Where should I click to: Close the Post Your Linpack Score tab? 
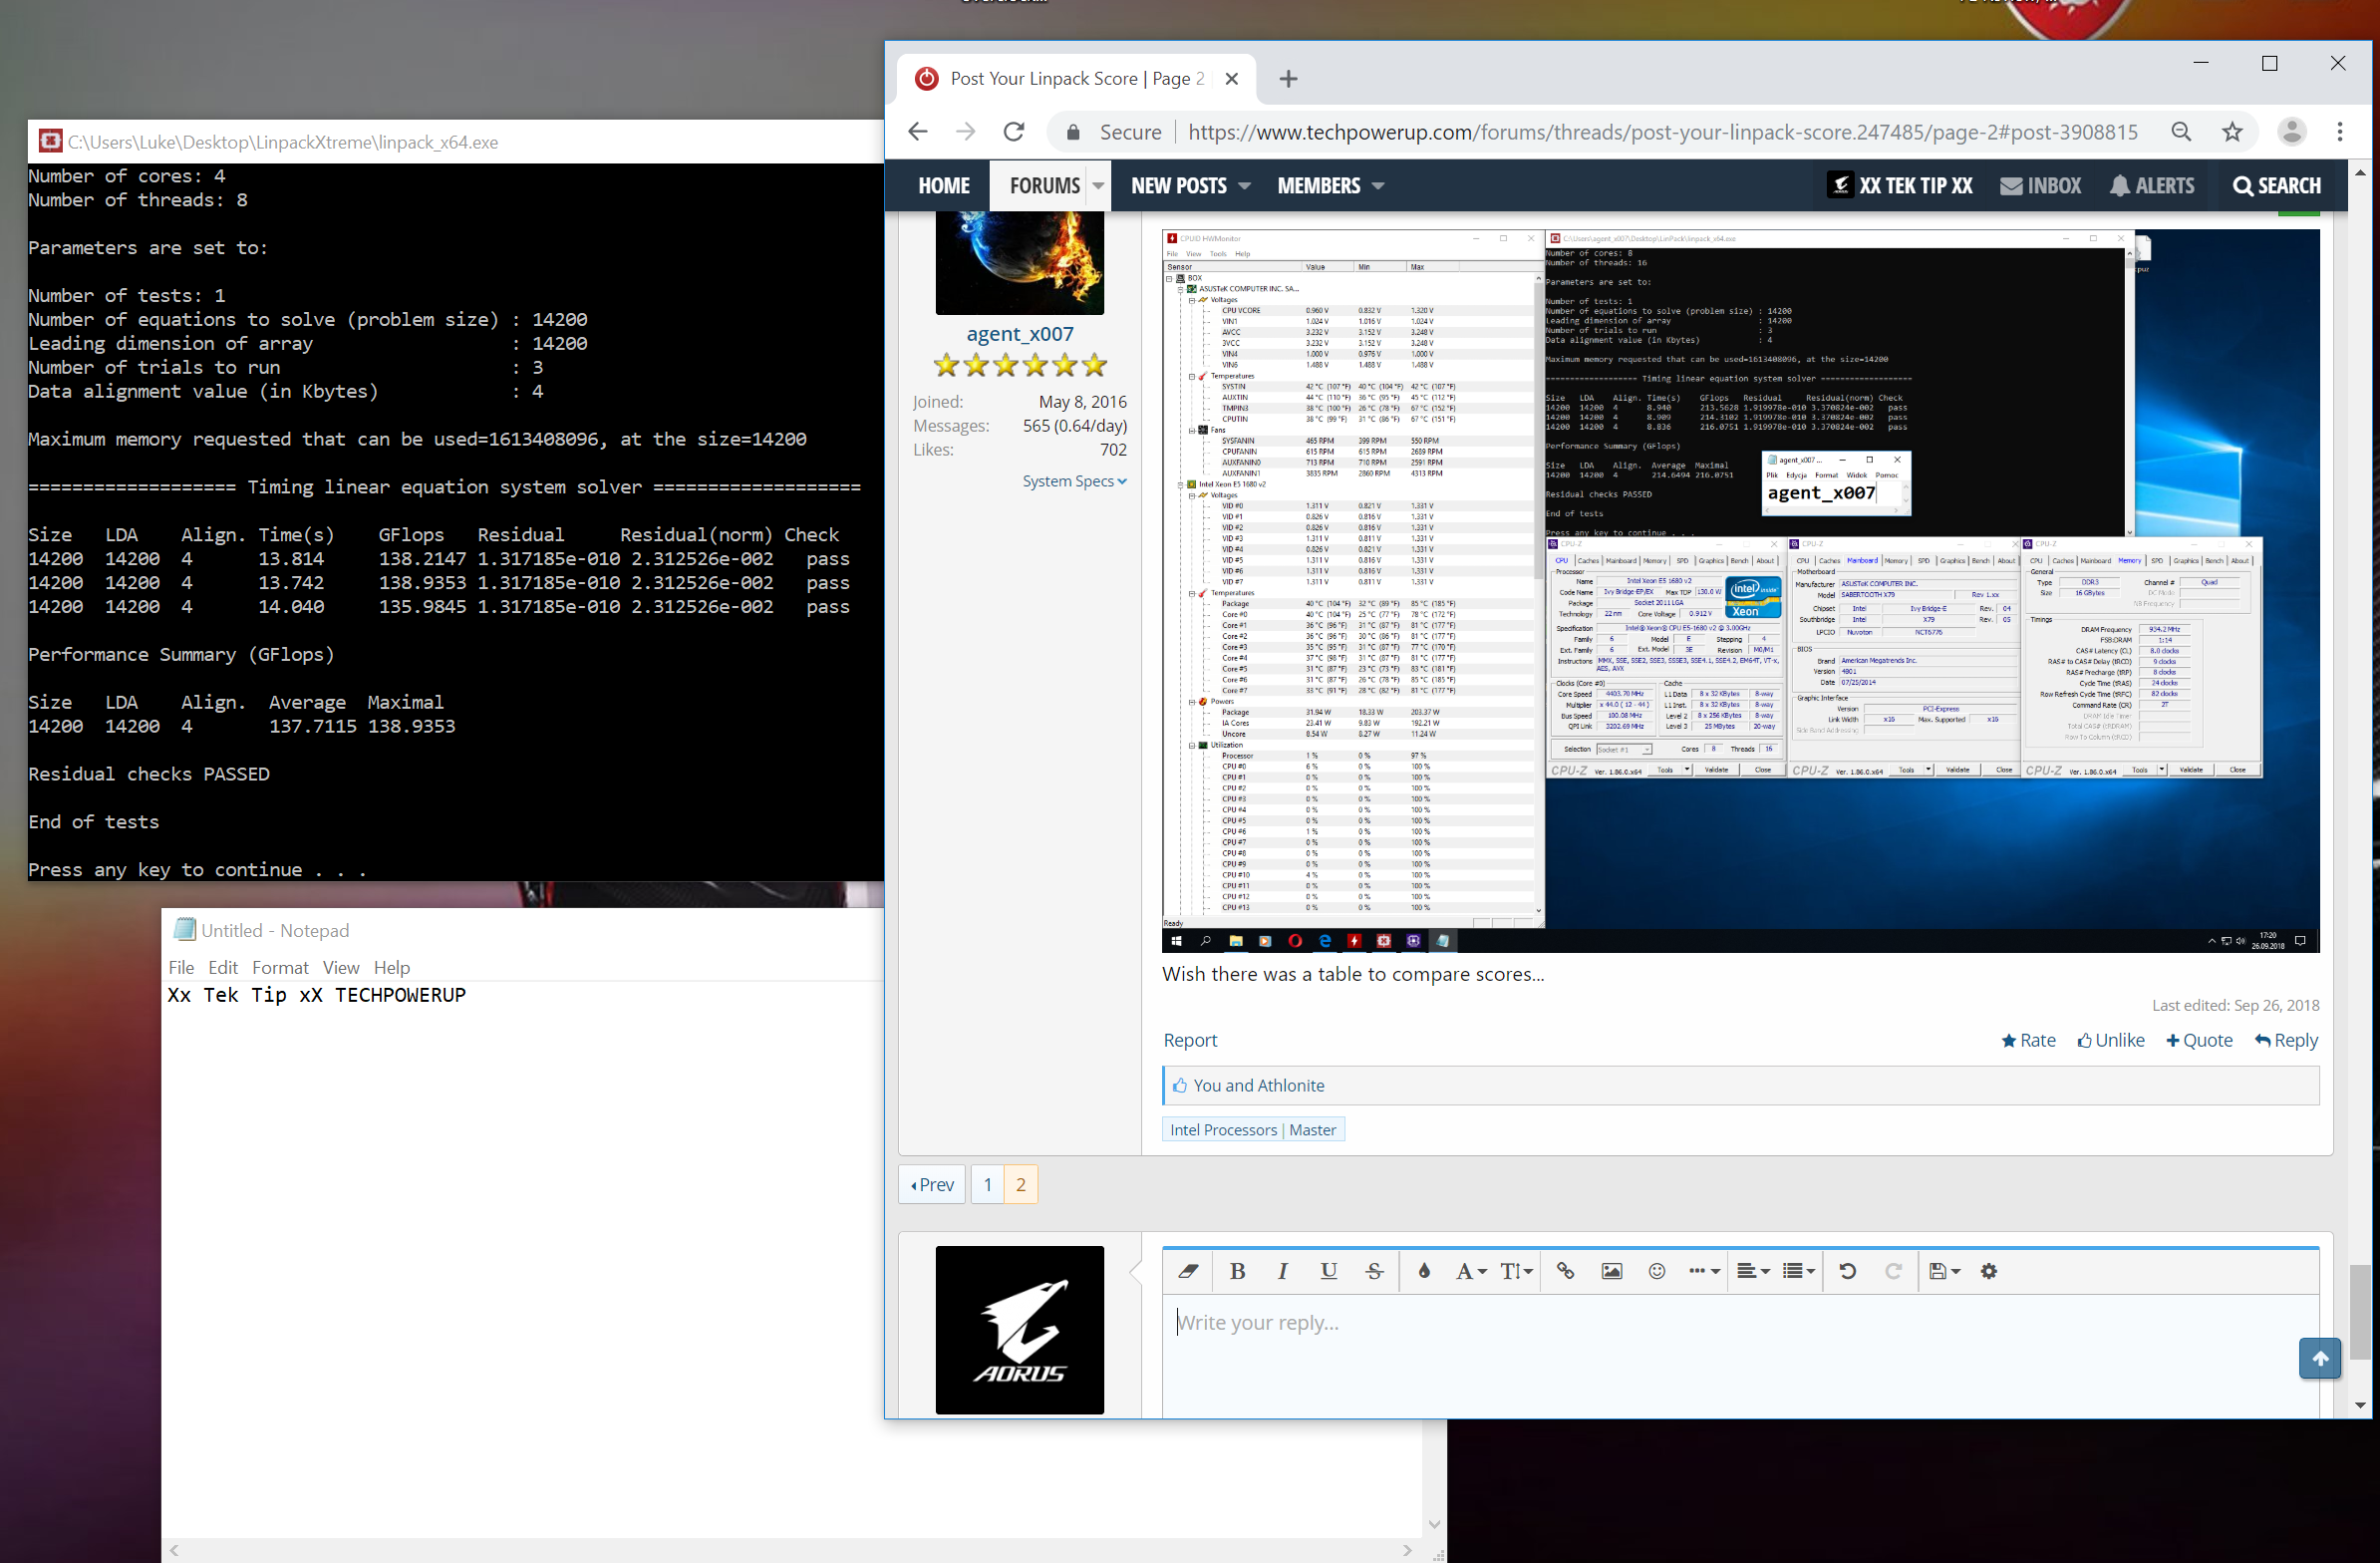1232,79
